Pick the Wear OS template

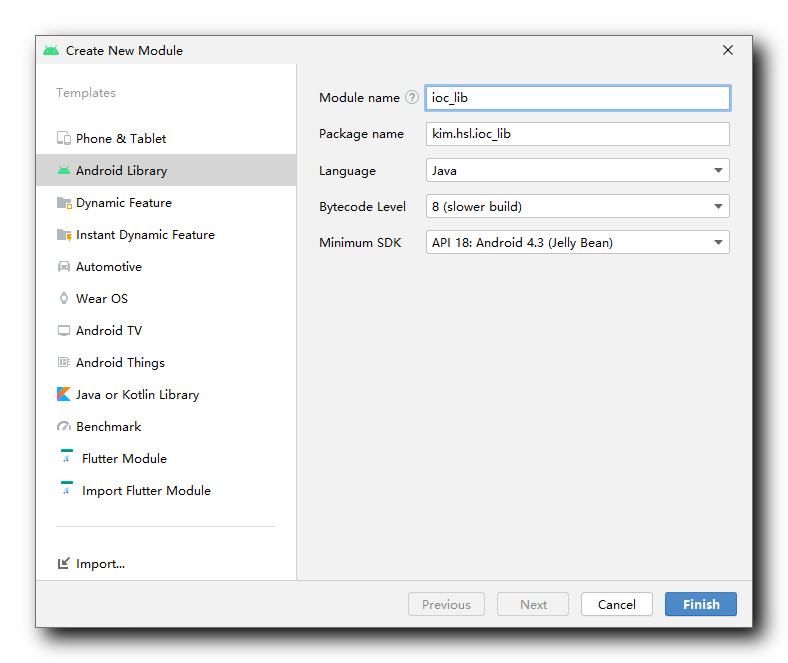[x=166, y=299]
